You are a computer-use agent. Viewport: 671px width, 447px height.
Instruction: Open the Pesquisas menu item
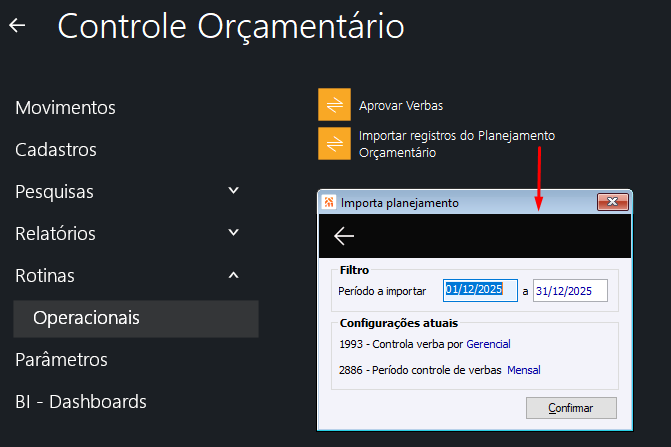pyautogui.click(x=54, y=192)
